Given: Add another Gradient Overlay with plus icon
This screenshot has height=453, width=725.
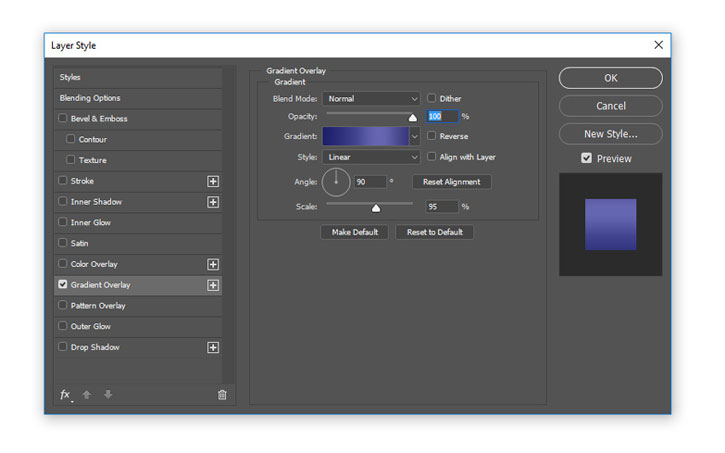Looking at the screenshot, I should tap(213, 285).
